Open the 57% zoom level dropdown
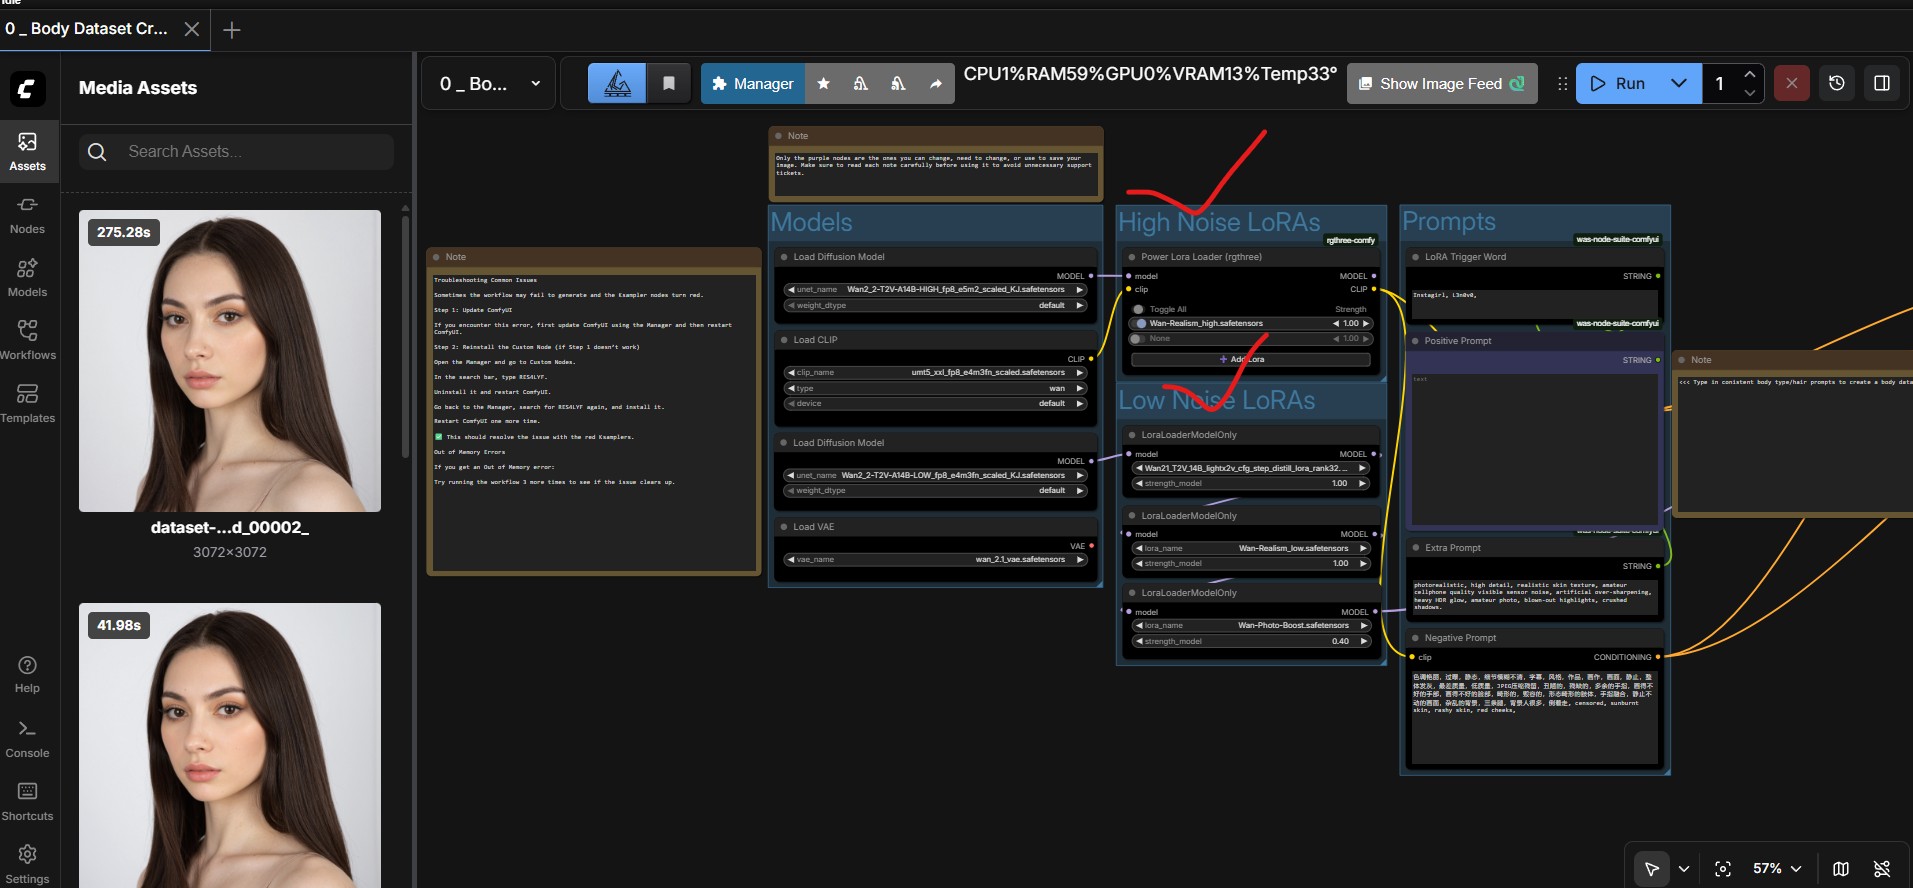This screenshot has height=888, width=1913. (x=1777, y=868)
